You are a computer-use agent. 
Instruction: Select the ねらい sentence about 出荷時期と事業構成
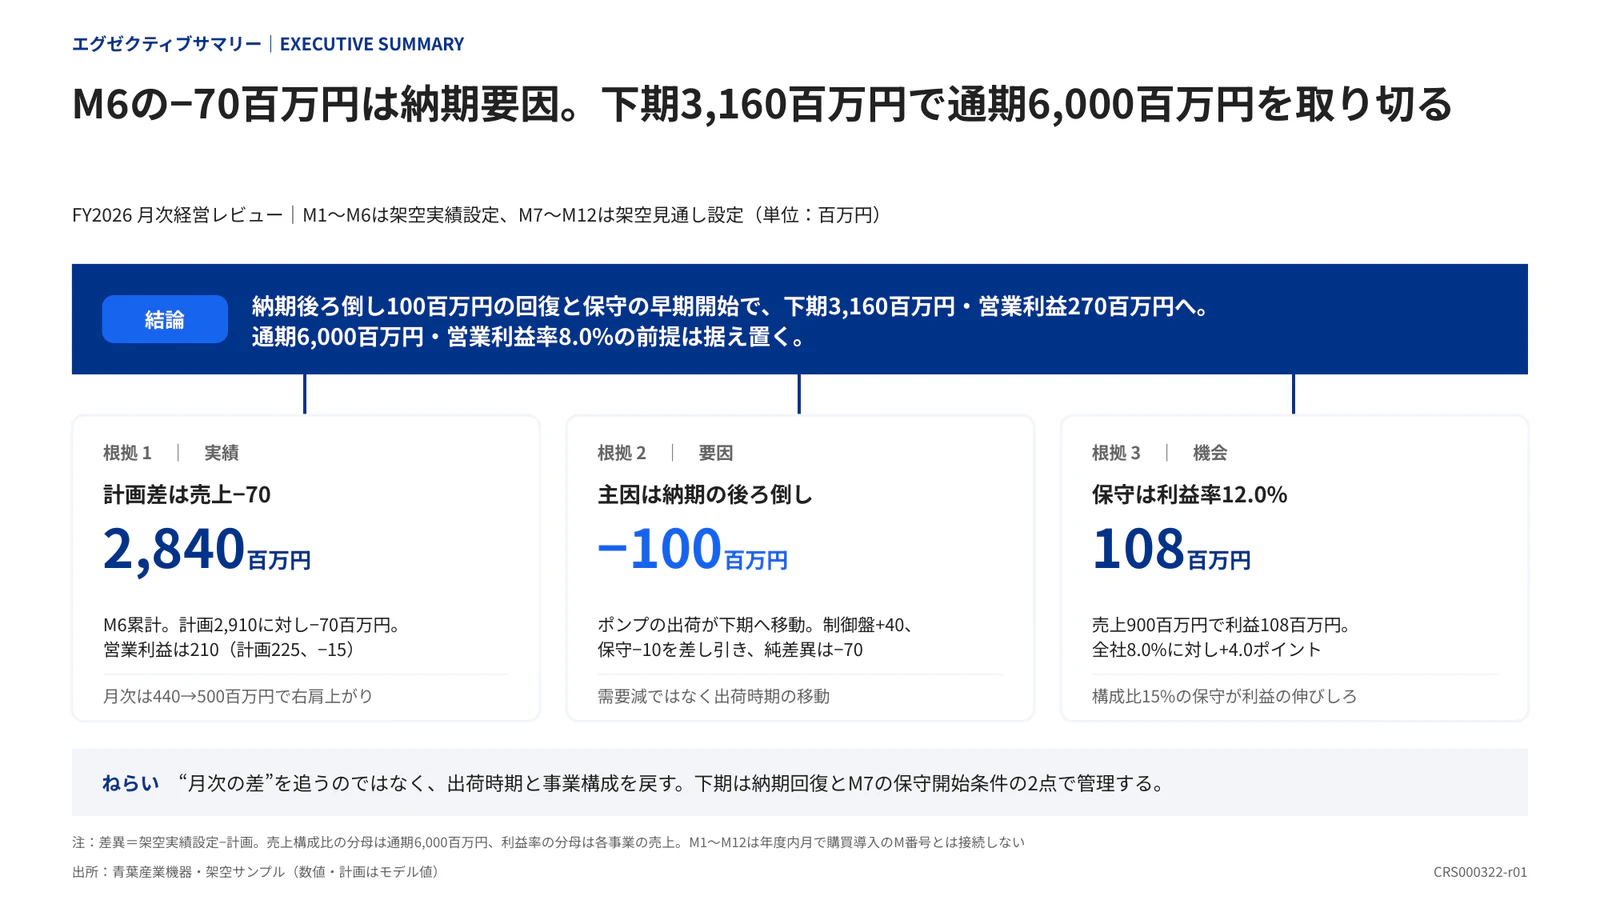coord(675,783)
